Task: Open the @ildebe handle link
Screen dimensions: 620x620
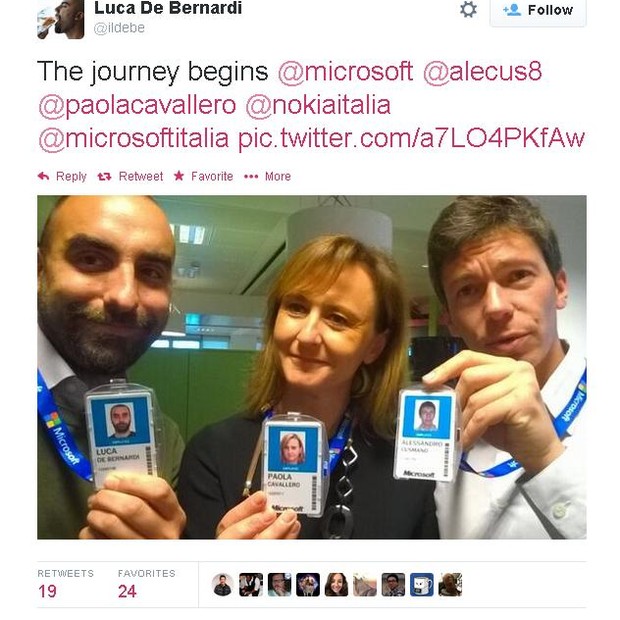Action: (119, 28)
